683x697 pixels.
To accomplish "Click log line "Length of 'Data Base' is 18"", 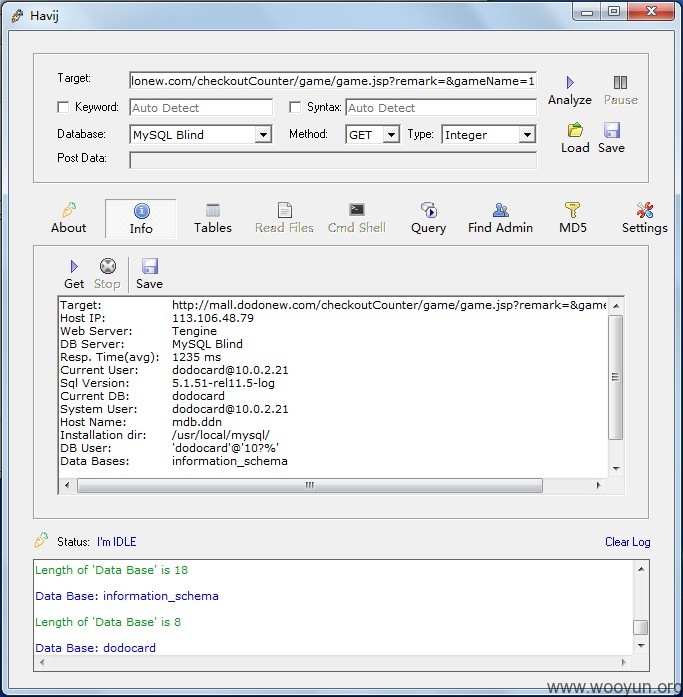I will (x=112, y=570).
